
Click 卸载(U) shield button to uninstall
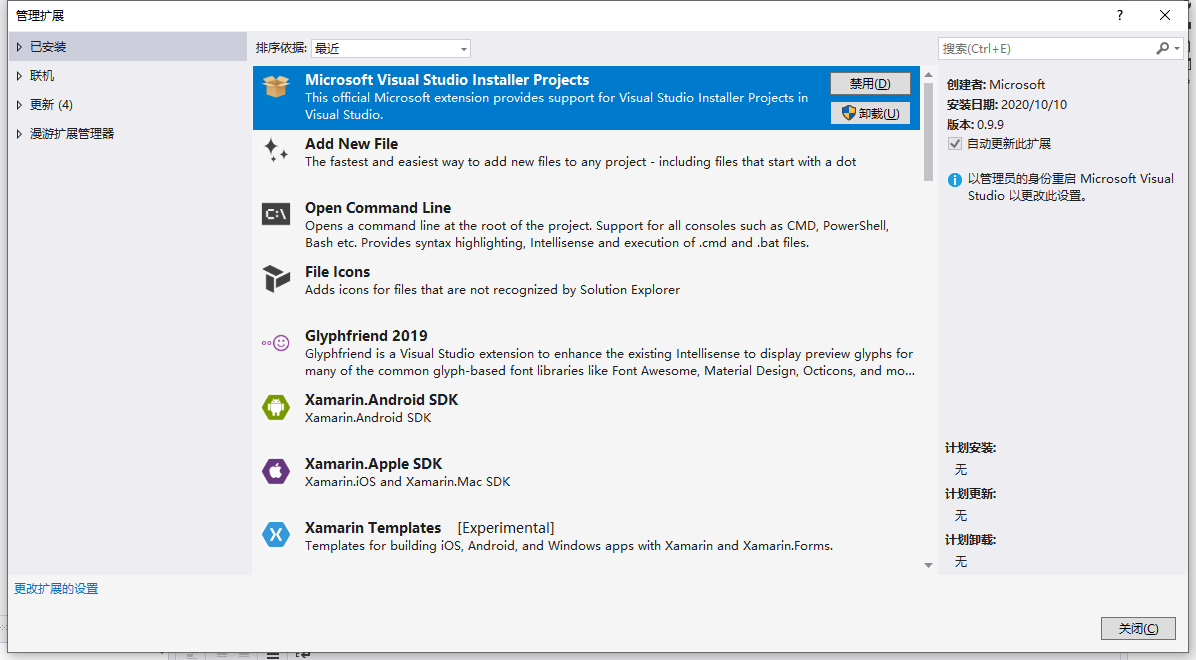[x=870, y=112]
